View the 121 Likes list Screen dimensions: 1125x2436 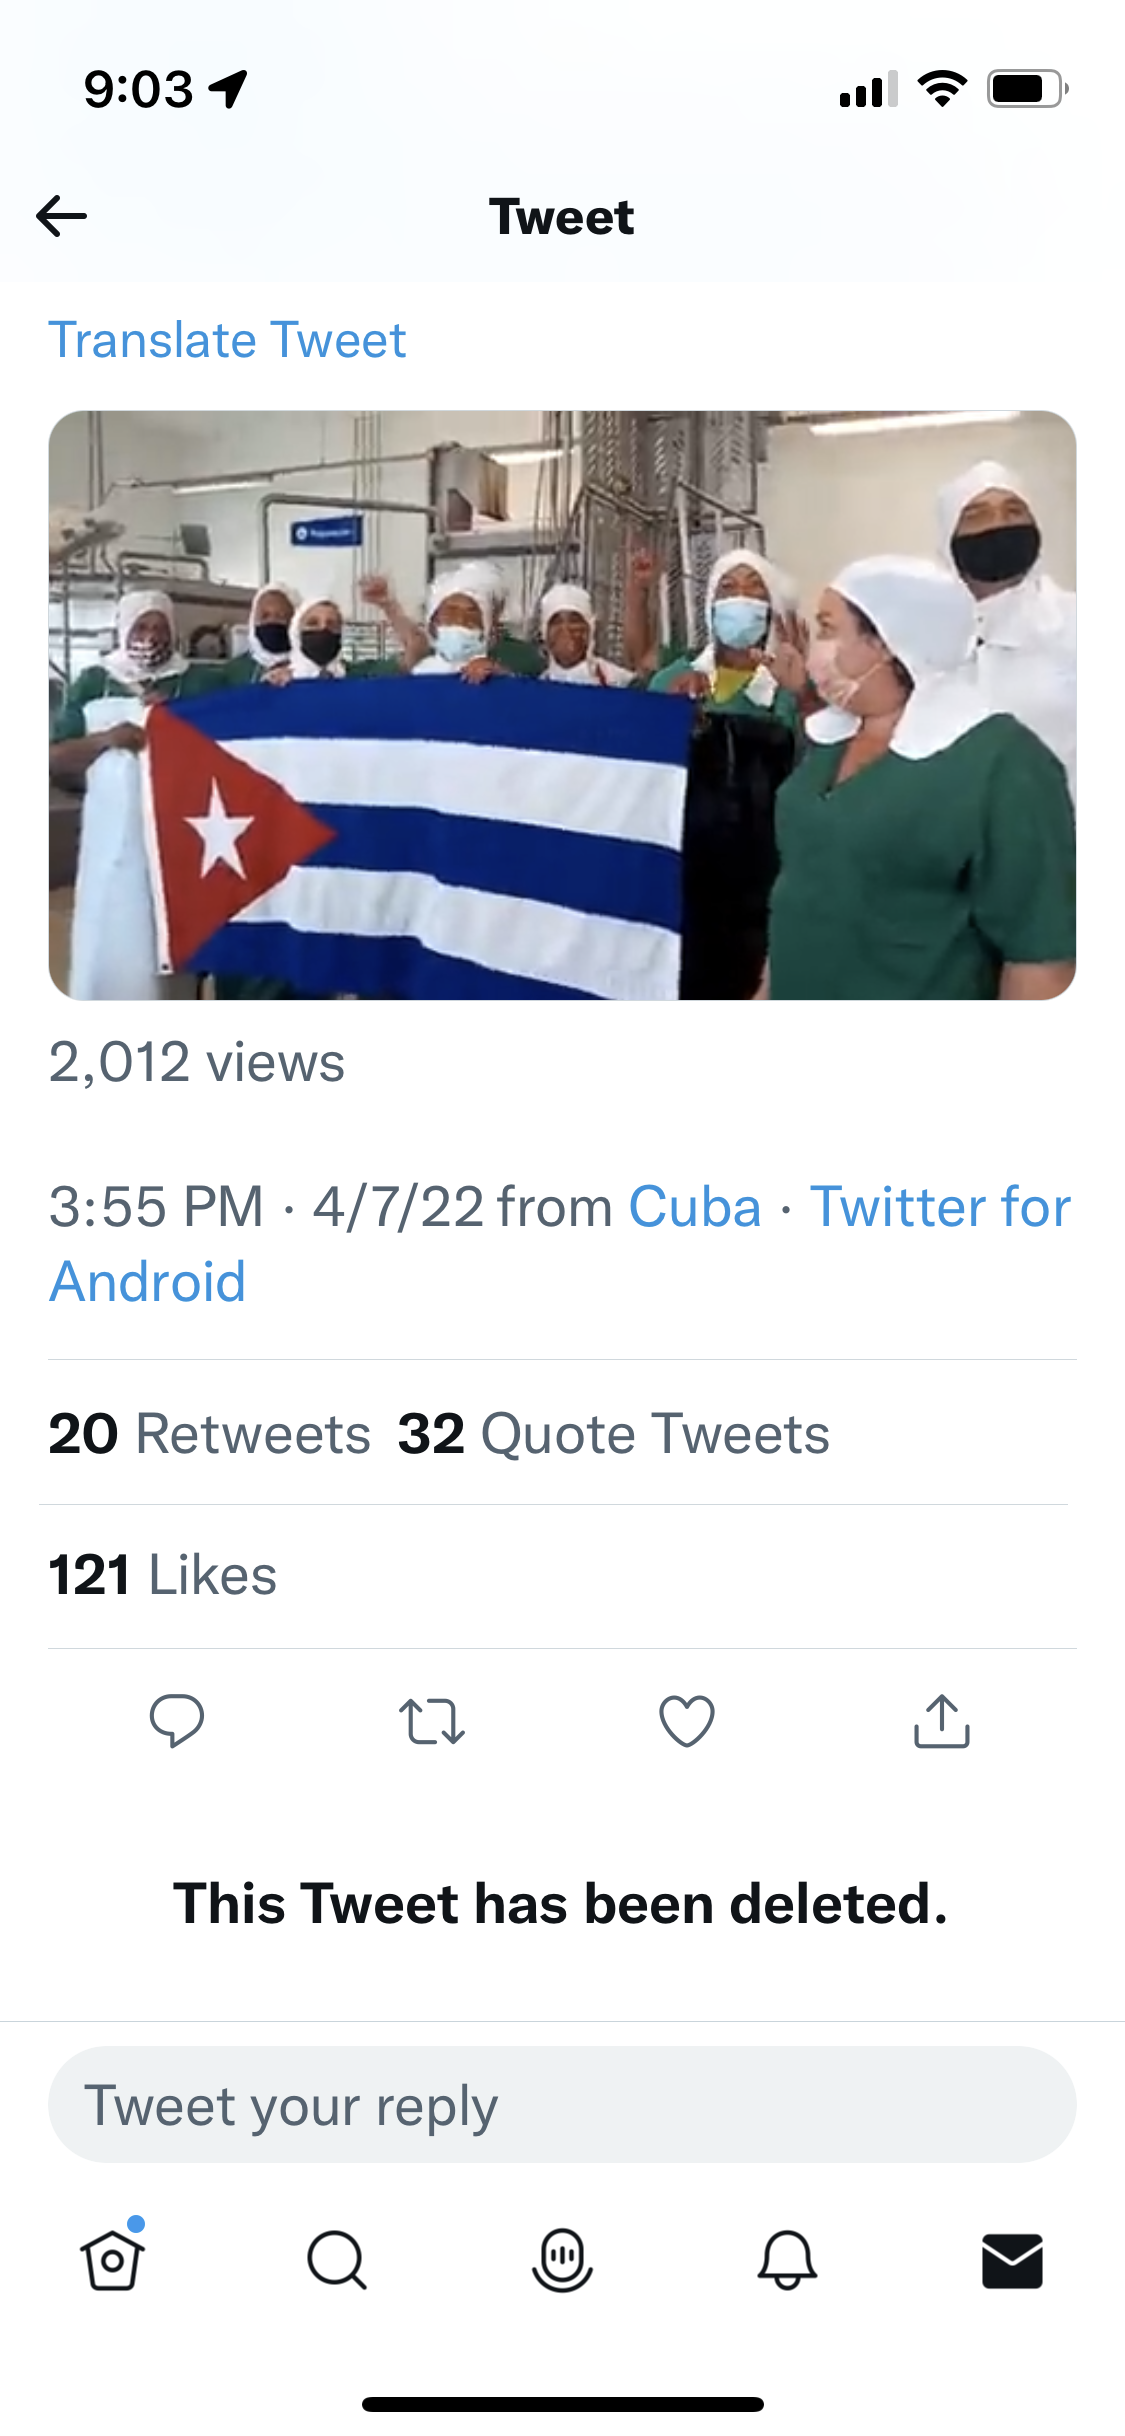[163, 1576]
